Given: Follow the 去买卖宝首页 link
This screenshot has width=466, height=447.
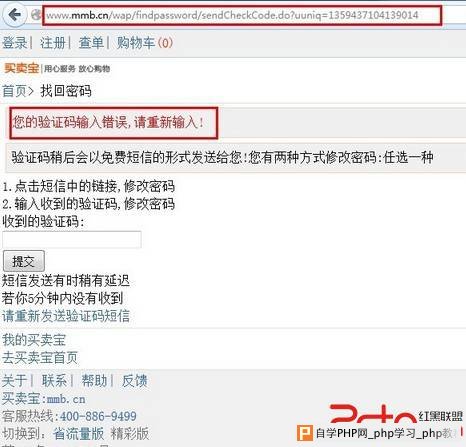Looking at the screenshot, I should tap(40, 358).
